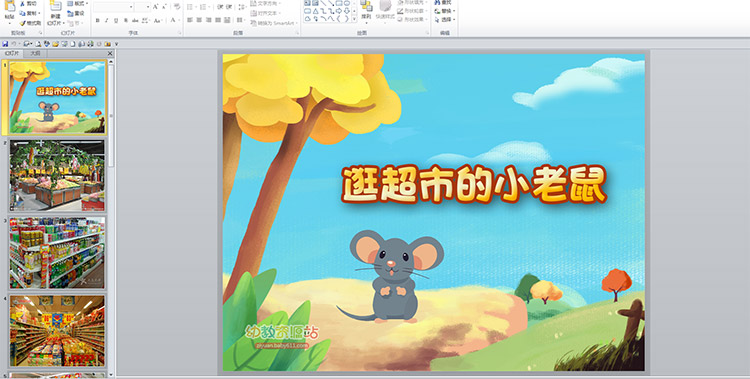Image resolution: width=750 pixels, height=379 pixels.
Task: Click the thumbnail pane scroll down arrow
Action: click(x=111, y=375)
